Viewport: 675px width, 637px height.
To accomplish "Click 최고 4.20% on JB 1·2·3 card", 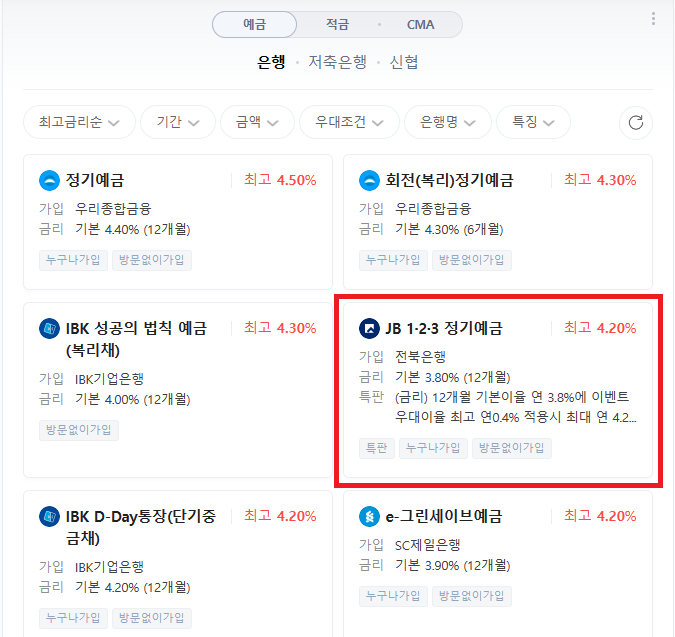I will tap(600, 328).
